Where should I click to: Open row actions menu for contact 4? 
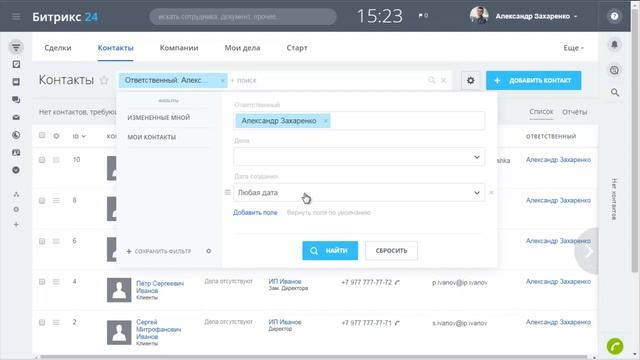(56, 282)
